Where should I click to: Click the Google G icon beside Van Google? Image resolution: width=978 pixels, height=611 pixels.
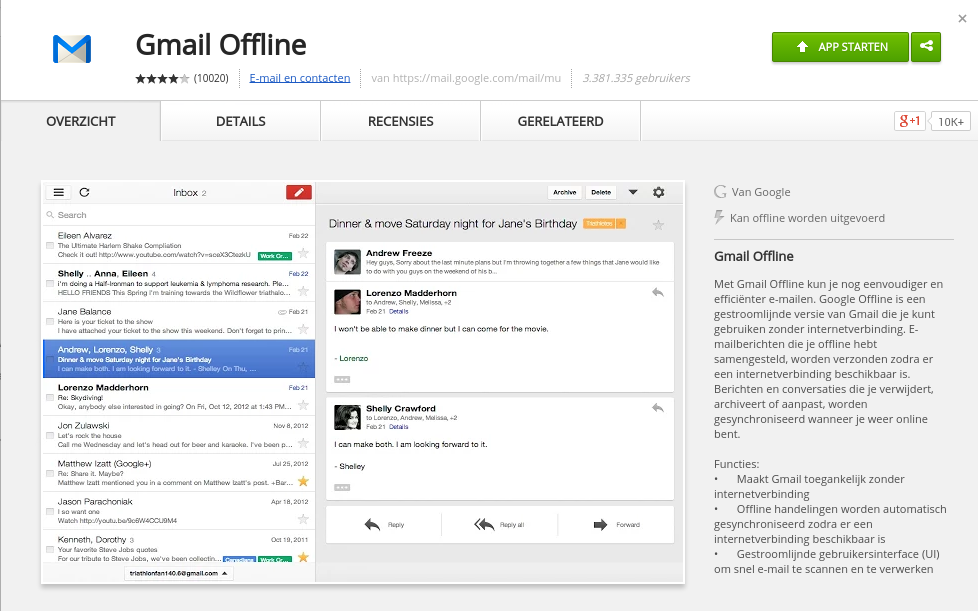point(720,192)
